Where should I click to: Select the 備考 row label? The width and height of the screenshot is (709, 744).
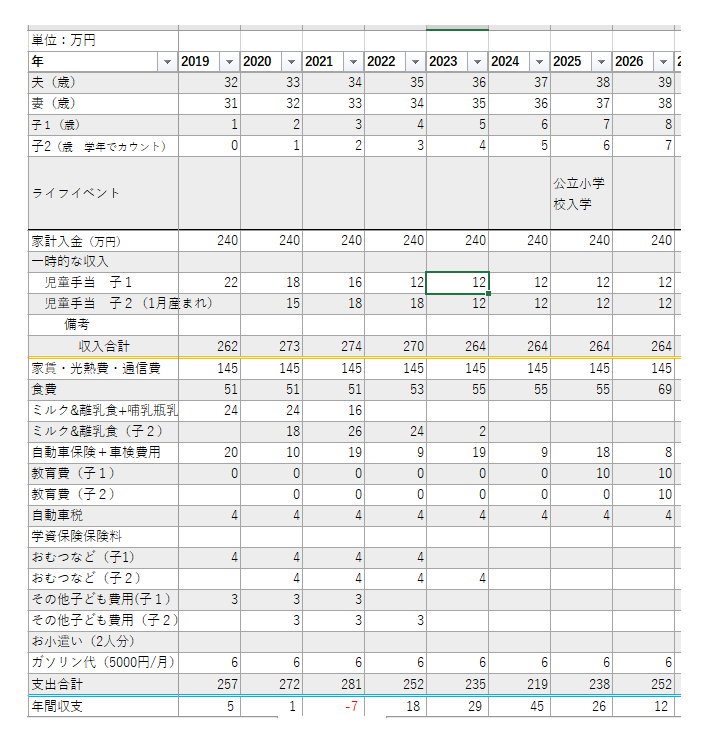tap(103, 325)
